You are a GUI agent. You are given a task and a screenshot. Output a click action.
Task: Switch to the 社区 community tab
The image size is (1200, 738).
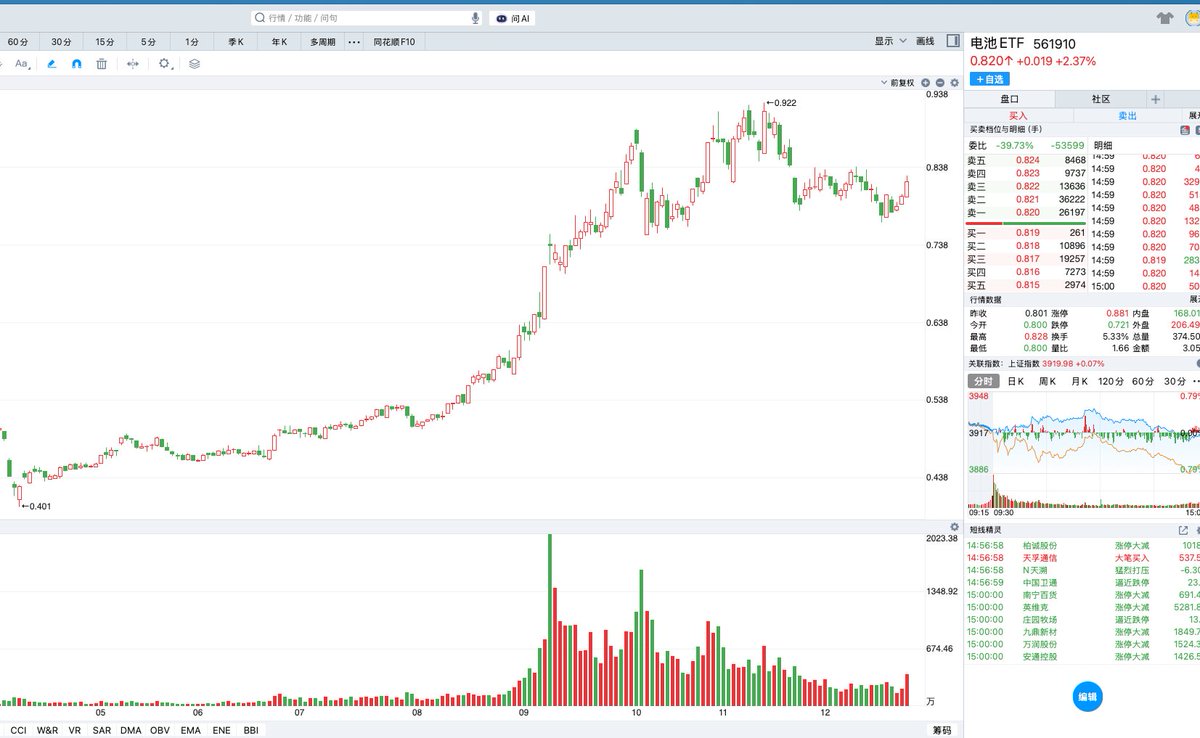click(x=1100, y=99)
